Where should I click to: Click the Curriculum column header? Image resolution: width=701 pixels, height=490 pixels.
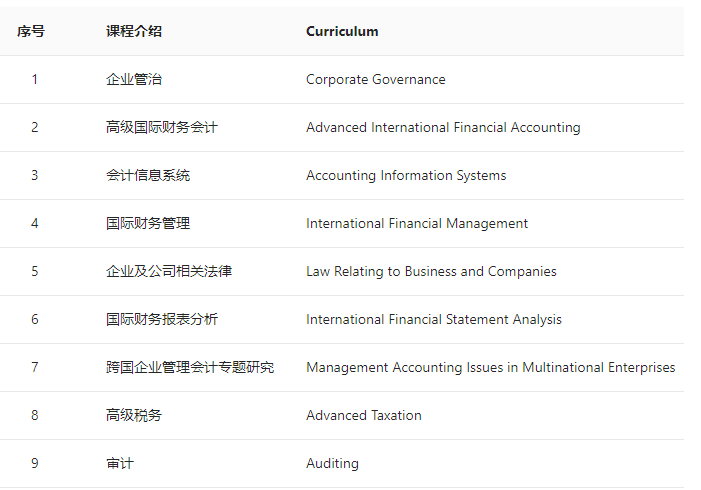tap(342, 31)
